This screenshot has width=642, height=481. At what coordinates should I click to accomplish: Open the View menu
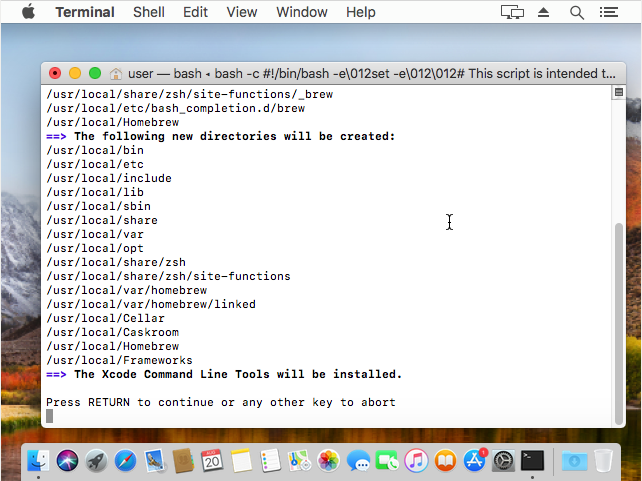coord(242,12)
